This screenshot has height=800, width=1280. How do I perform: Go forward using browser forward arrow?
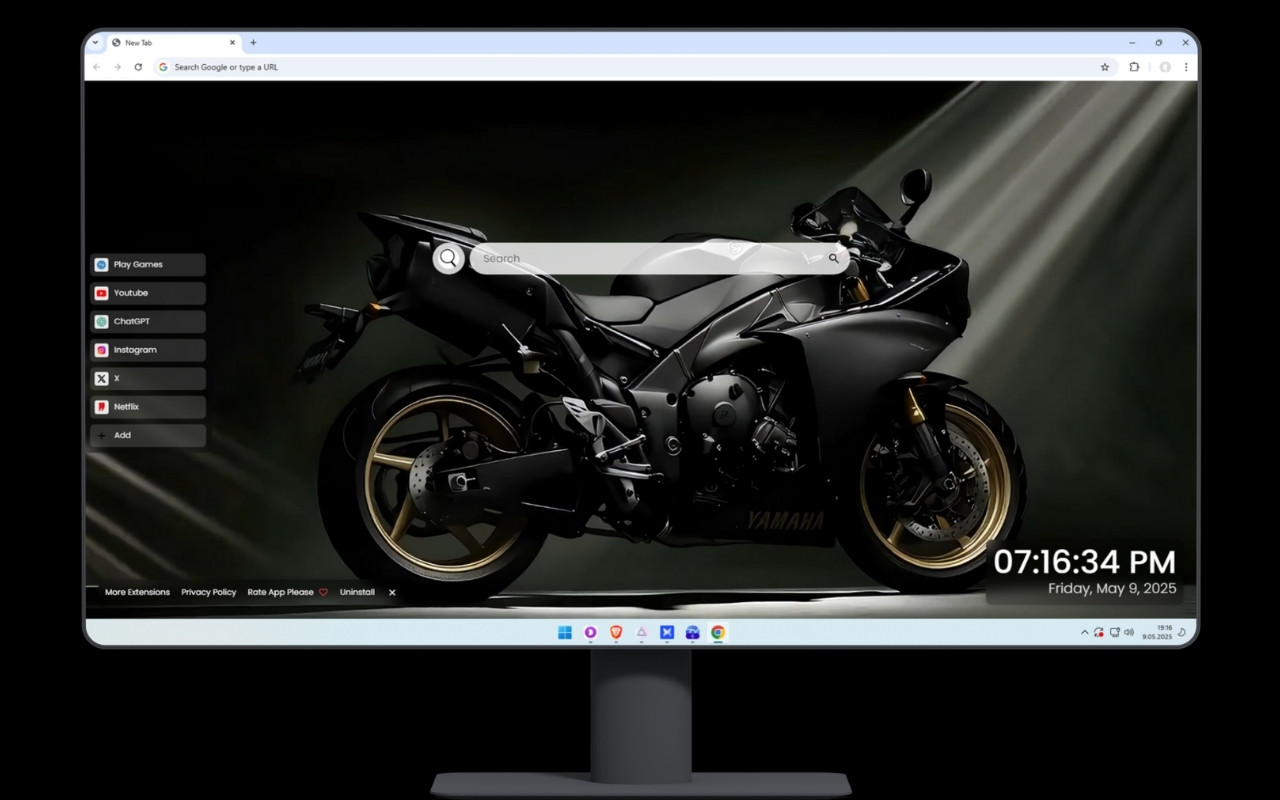117,67
